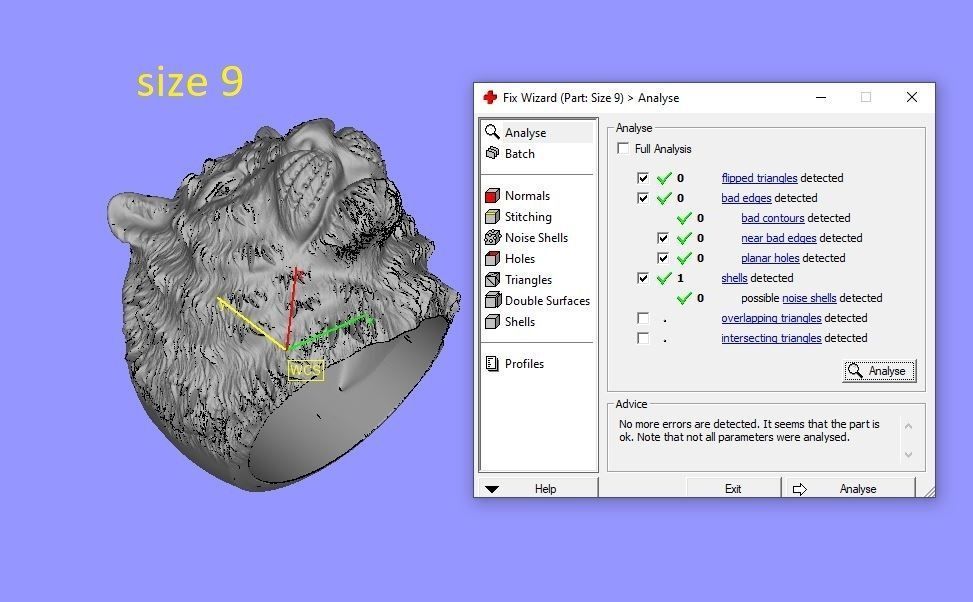
Task: Click the WCS label on the model
Action: (x=306, y=370)
